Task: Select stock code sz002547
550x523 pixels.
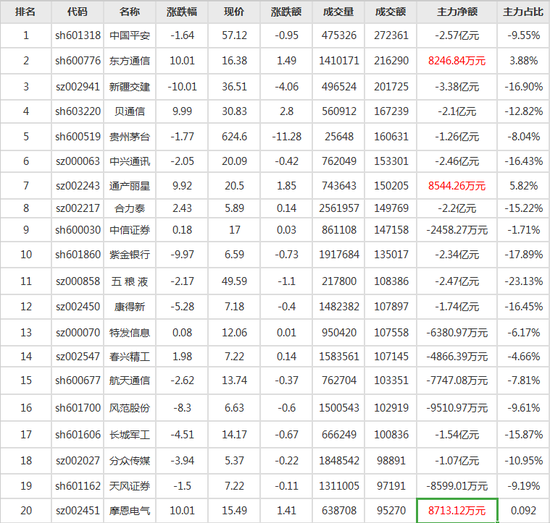Action: click(x=78, y=357)
